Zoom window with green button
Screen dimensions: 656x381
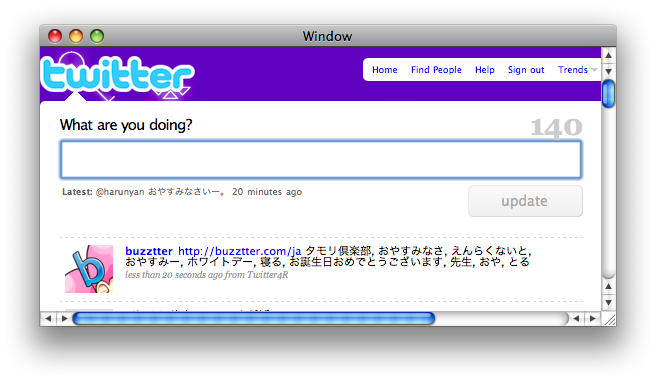pyautogui.click(x=97, y=36)
